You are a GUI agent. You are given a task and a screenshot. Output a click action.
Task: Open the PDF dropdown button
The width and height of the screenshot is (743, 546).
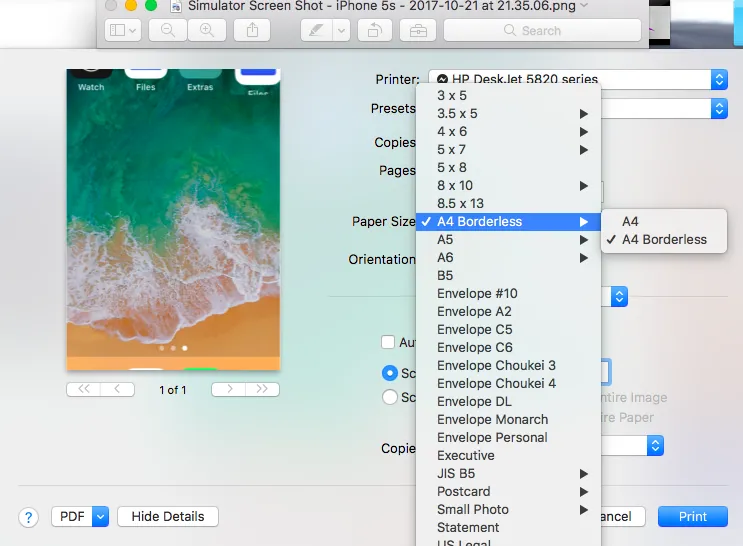tap(80, 517)
